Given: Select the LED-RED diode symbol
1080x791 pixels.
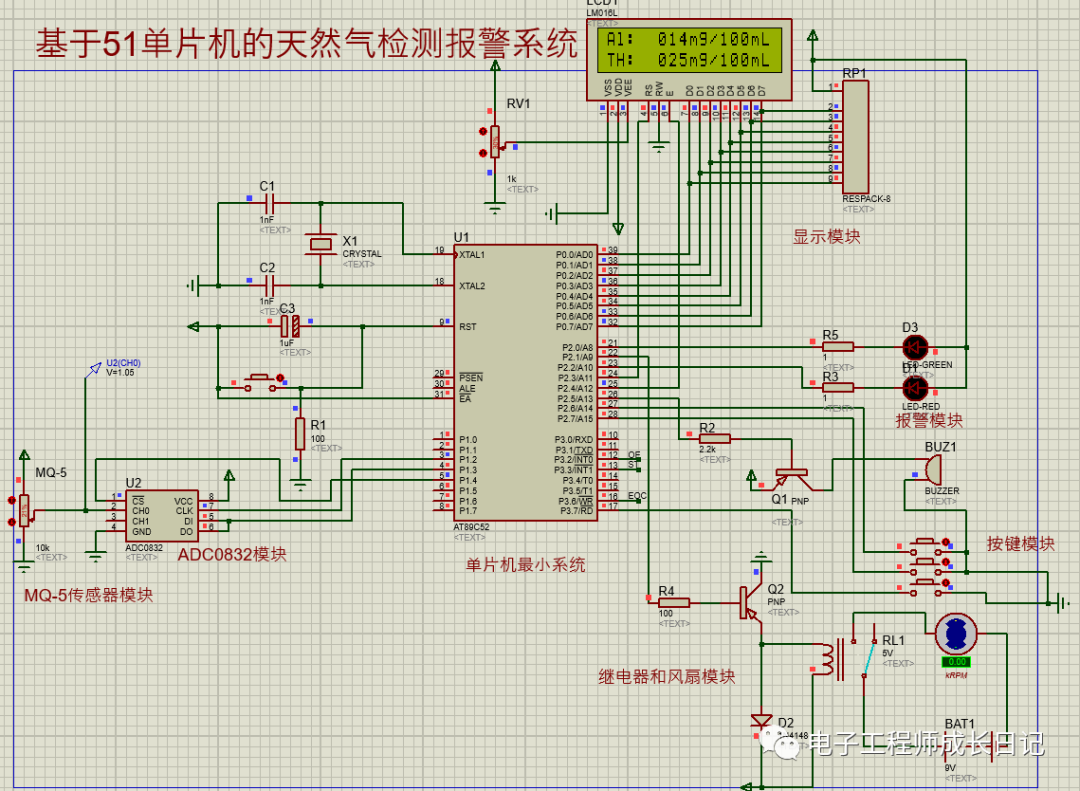Looking at the screenshot, I should coord(915,389).
